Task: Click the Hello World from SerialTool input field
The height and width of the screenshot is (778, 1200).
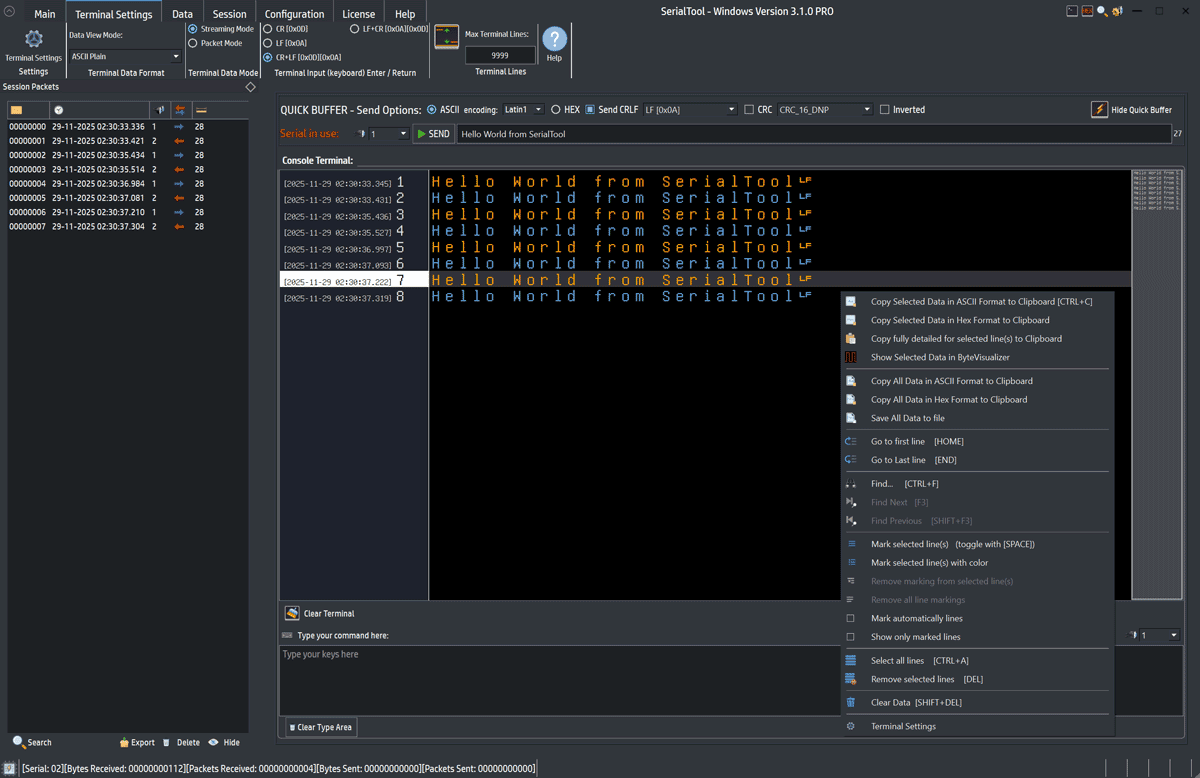Action: pos(700,133)
